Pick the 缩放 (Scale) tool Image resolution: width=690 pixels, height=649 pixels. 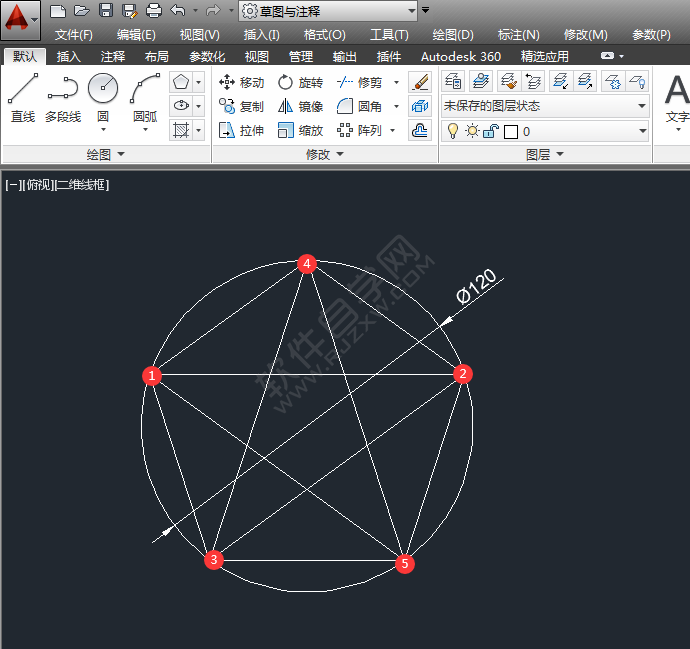[x=300, y=130]
